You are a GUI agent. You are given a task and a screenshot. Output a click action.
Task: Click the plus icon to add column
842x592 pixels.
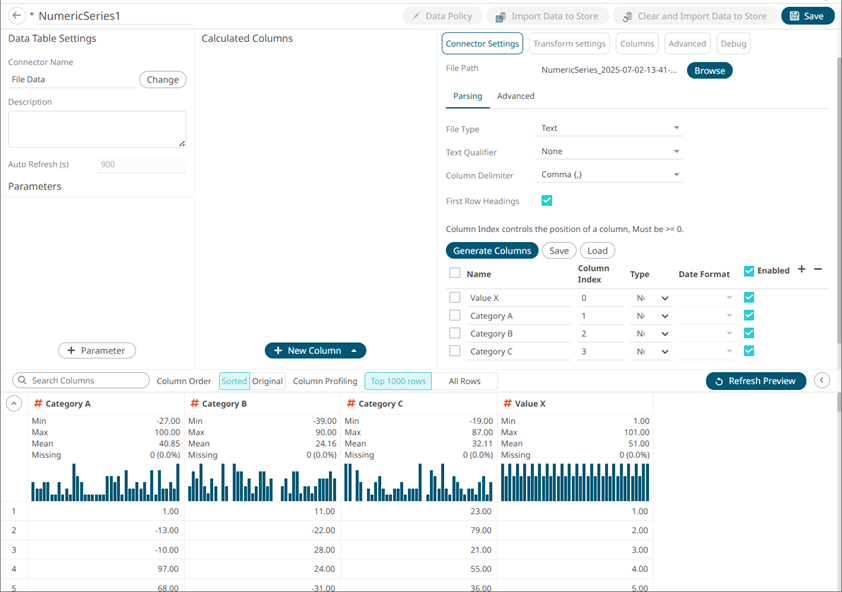pos(801,270)
